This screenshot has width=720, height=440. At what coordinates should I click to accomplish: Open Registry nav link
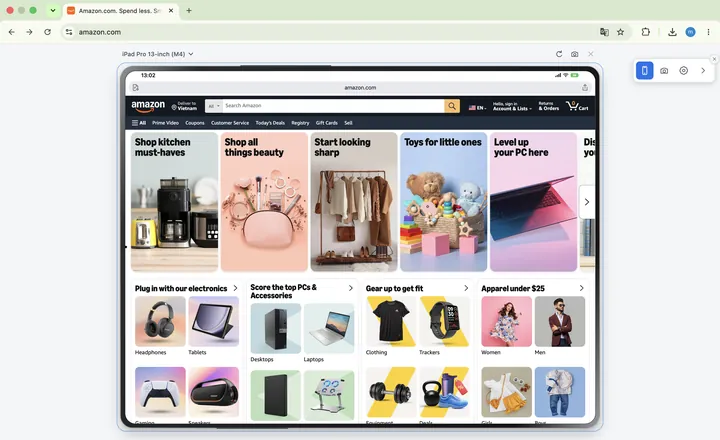pyautogui.click(x=300, y=123)
